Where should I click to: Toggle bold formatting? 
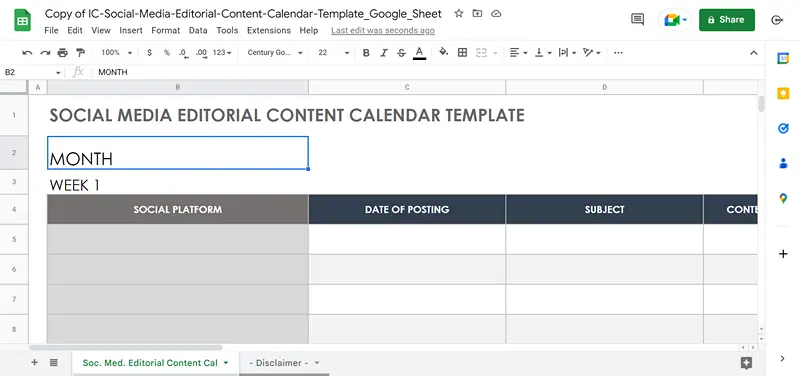[366, 53]
